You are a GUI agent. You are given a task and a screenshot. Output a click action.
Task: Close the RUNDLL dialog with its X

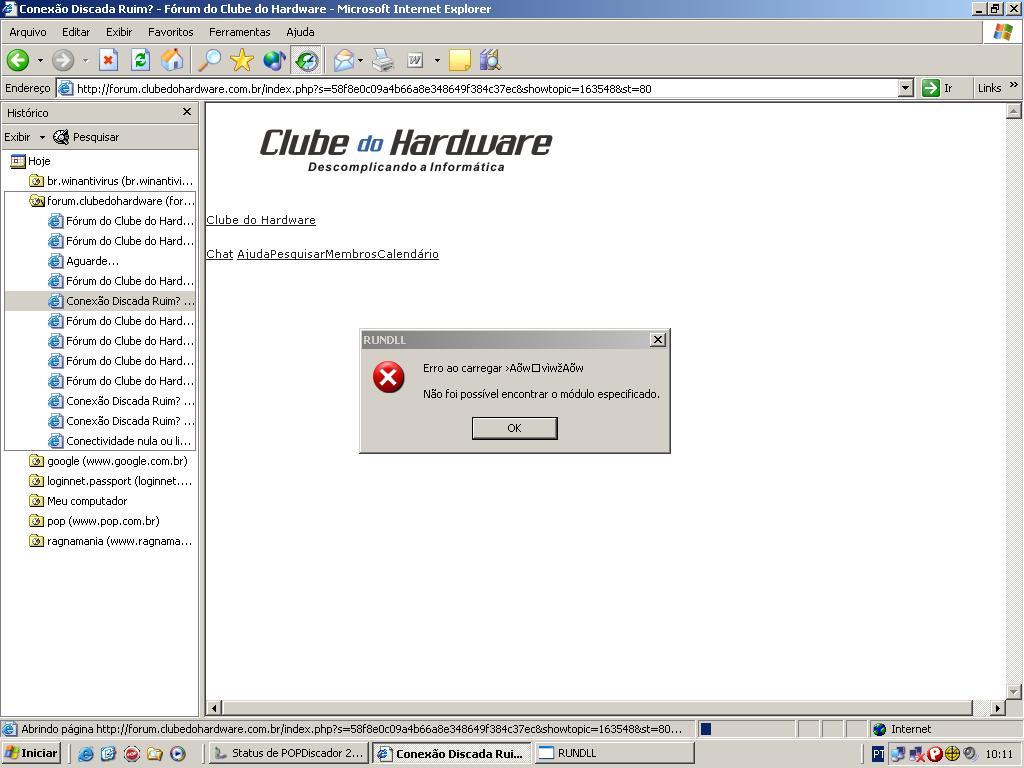[x=658, y=340]
